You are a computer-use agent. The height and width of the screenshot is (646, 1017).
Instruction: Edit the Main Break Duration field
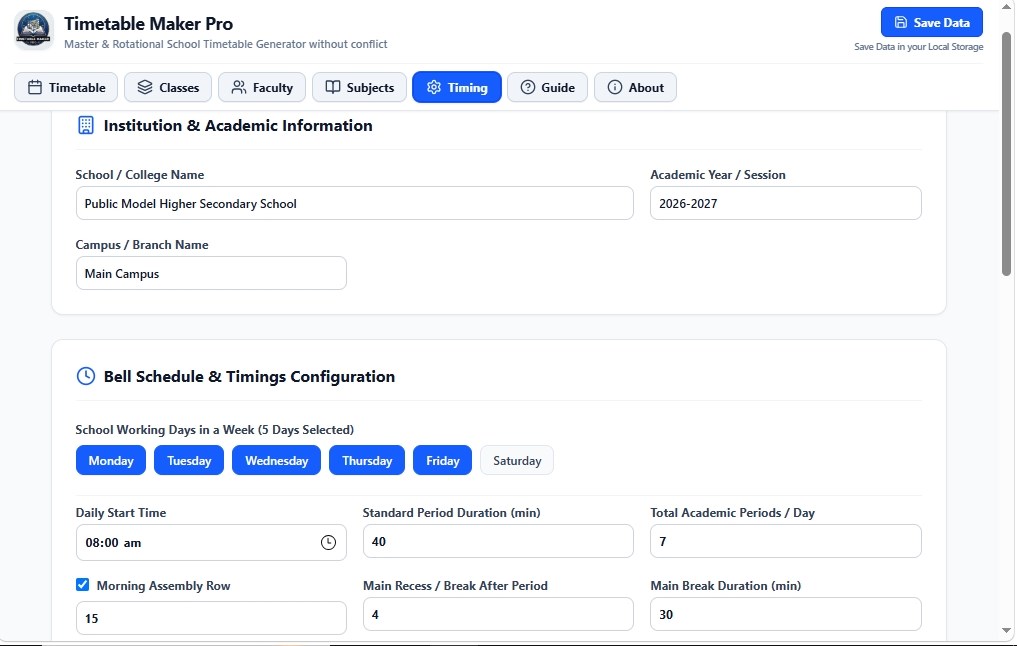pyautogui.click(x=785, y=614)
